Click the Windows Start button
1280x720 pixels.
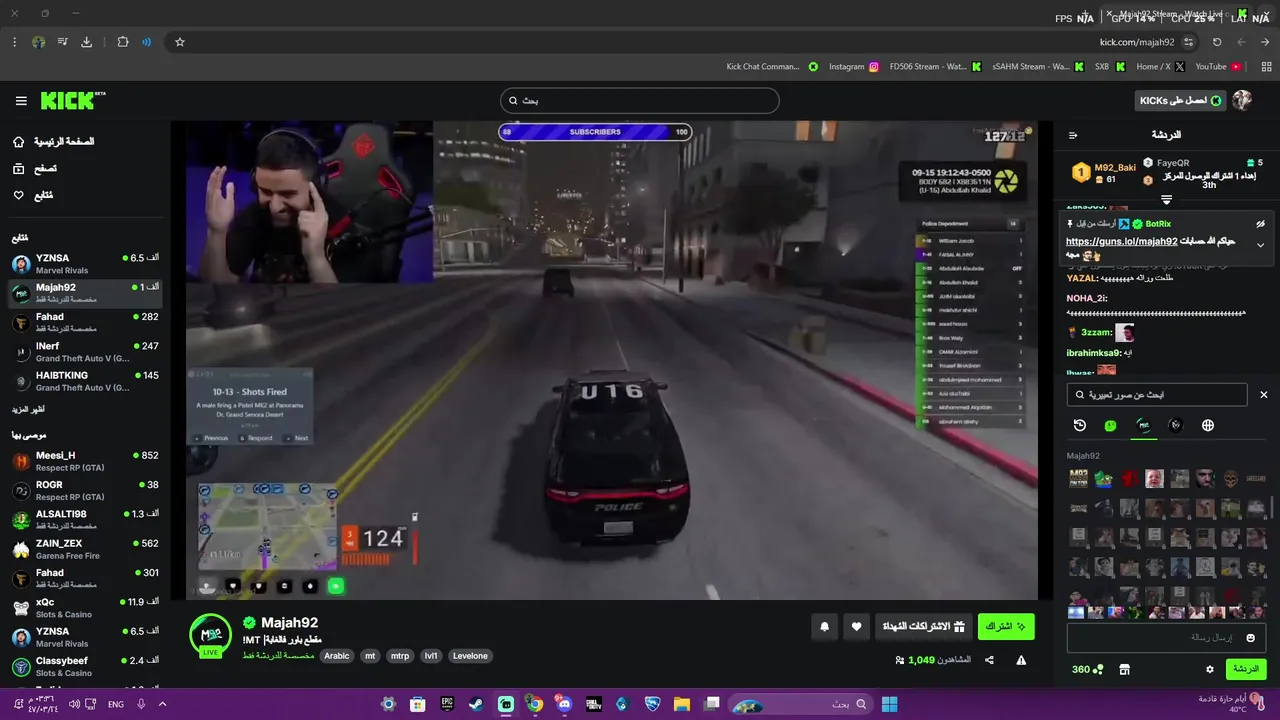pyautogui.click(x=889, y=704)
